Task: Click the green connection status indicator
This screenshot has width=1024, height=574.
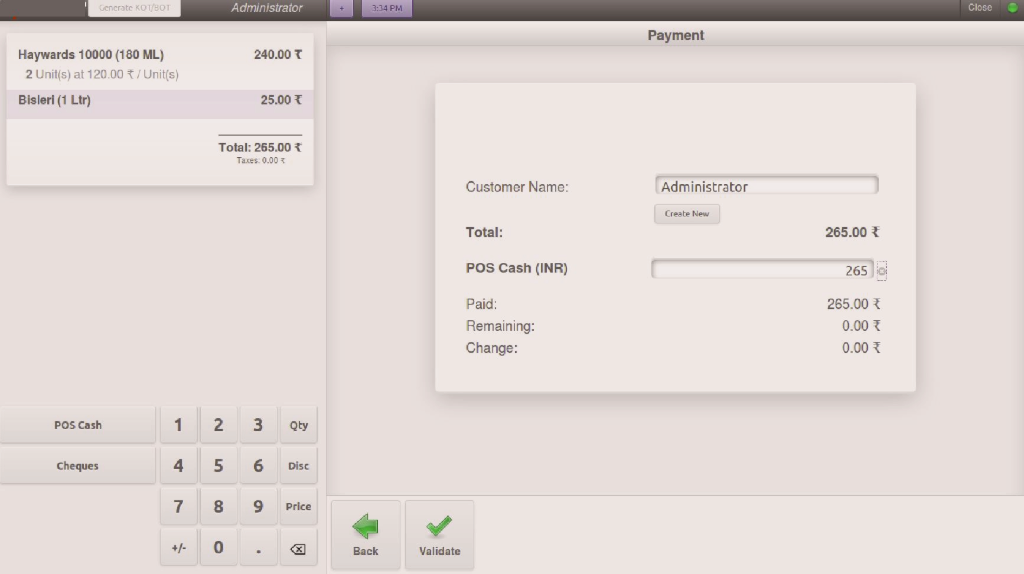Action: pyautogui.click(x=1012, y=8)
